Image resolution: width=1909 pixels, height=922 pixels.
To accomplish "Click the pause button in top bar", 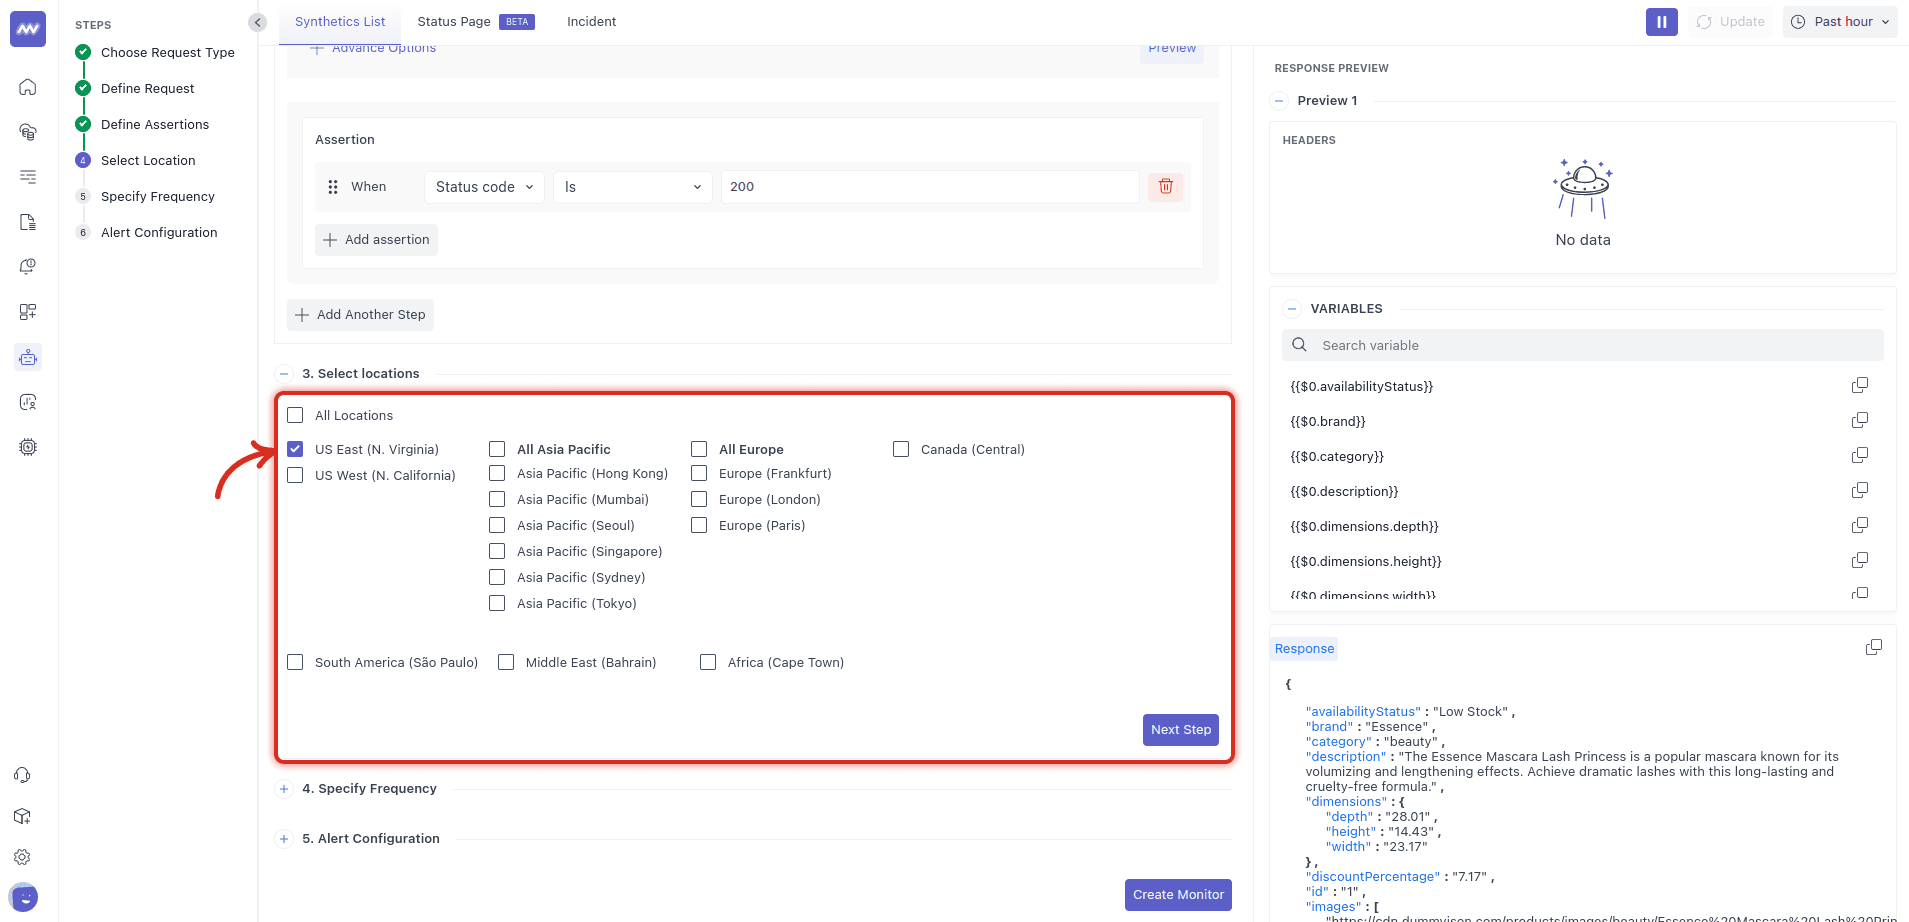I will pos(1661,22).
